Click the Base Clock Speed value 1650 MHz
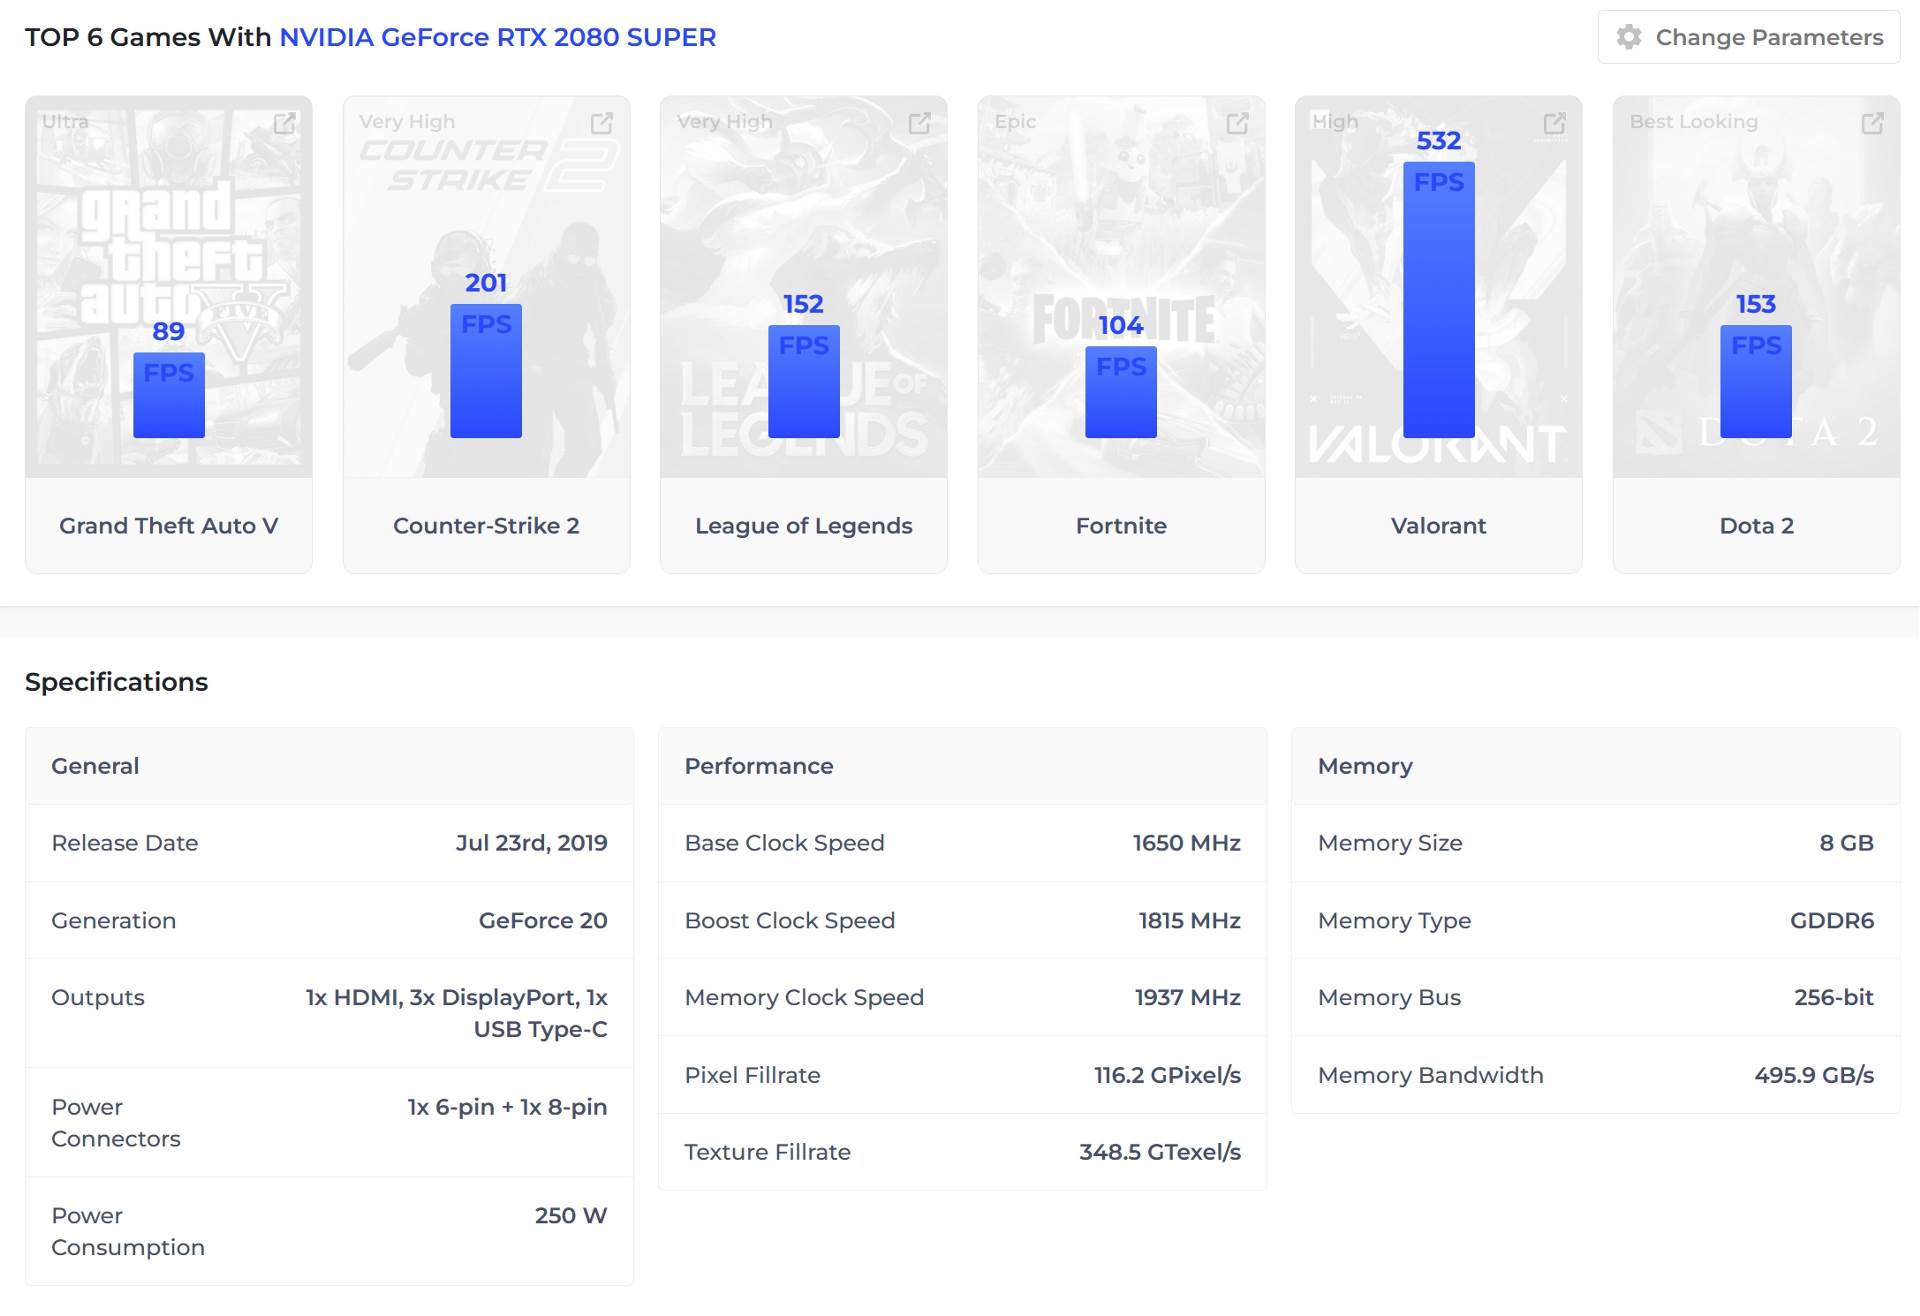The image size is (1920, 1316). click(x=1187, y=843)
